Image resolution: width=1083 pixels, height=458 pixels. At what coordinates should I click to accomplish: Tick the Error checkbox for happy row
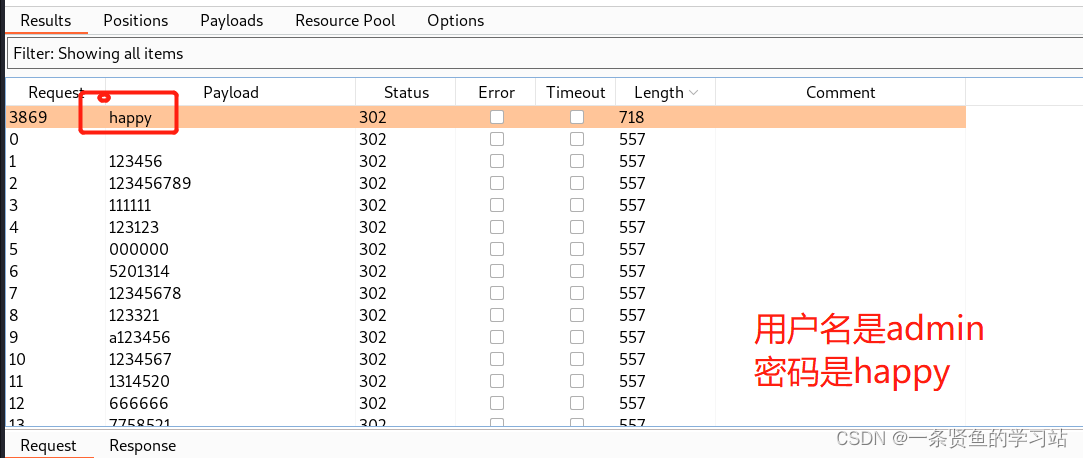click(x=497, y=117)
